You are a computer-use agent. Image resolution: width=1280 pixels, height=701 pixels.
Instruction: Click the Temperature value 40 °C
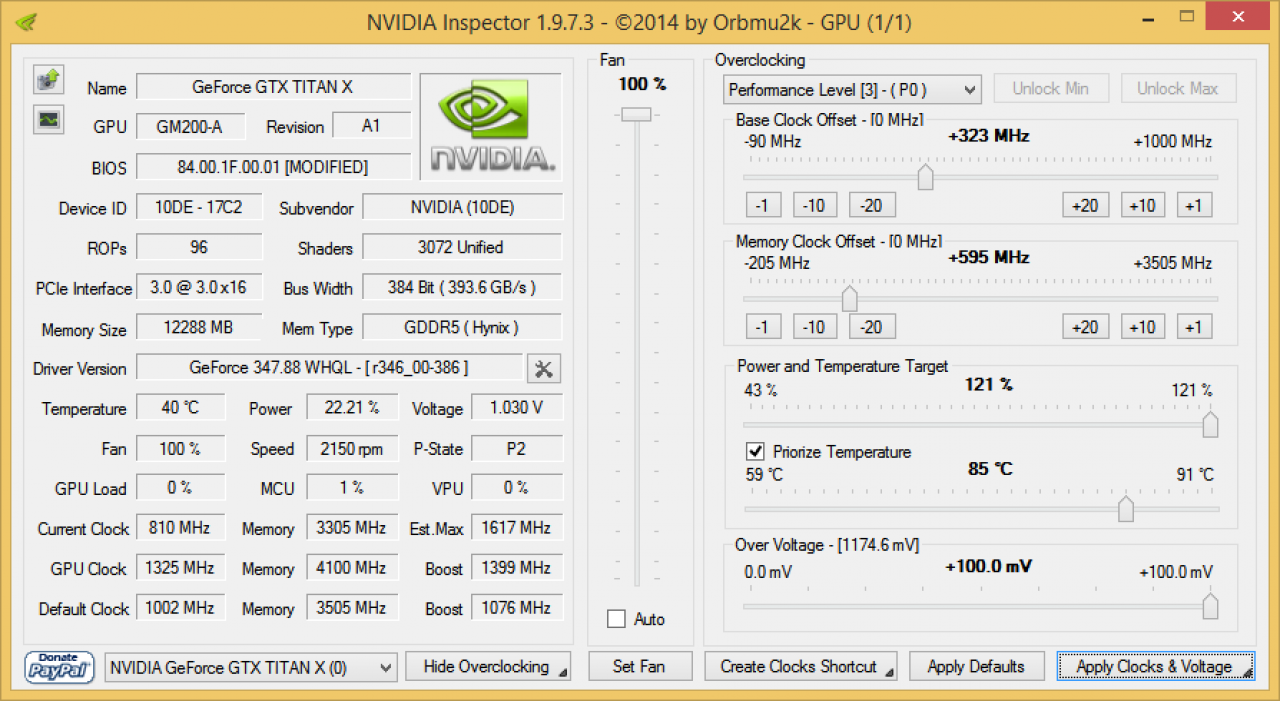point(181,408)
